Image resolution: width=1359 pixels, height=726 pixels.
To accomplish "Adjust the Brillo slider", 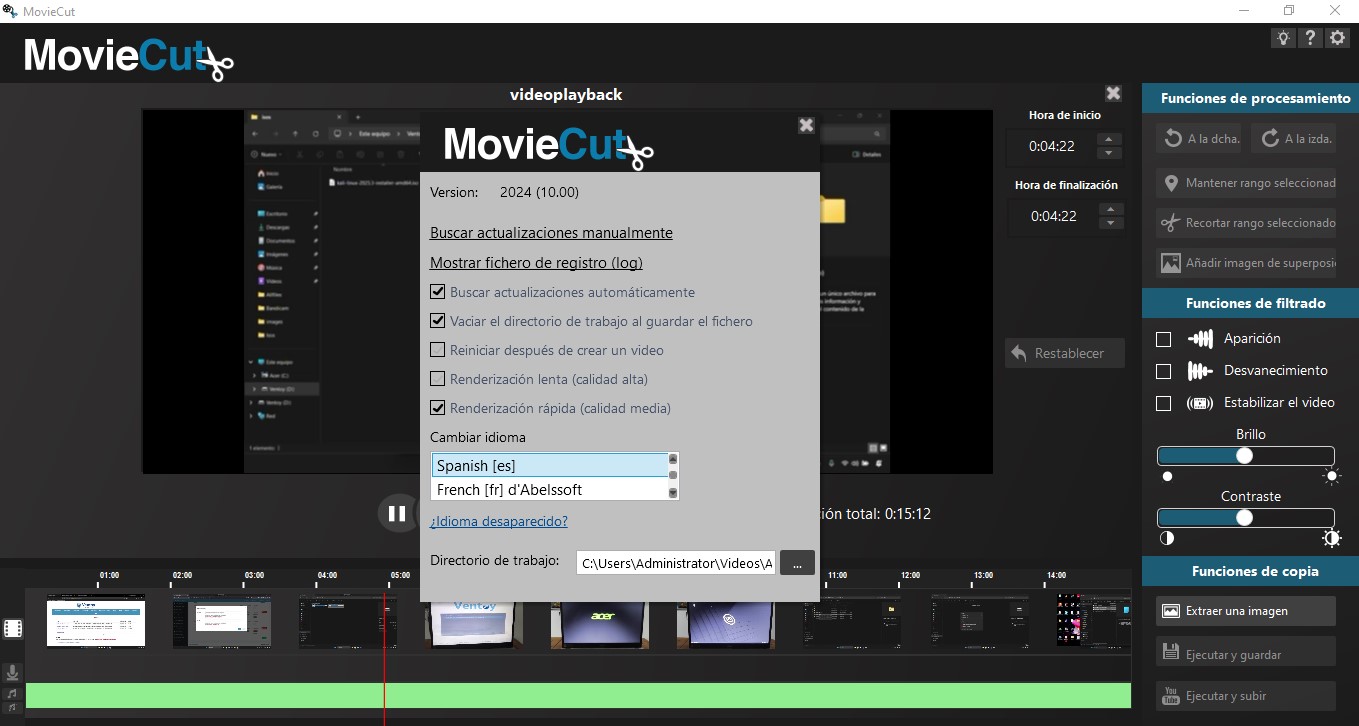I will coord(1246,455).
